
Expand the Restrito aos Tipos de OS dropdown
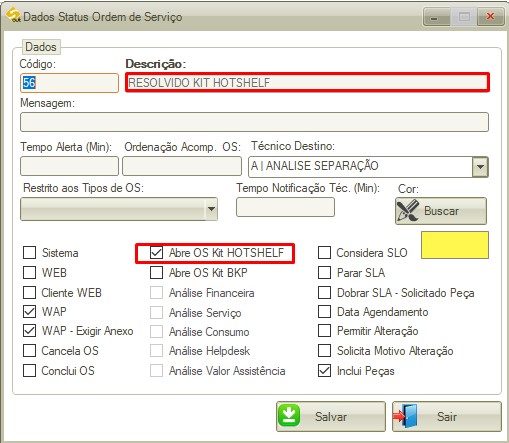click(x=211, y=209)
